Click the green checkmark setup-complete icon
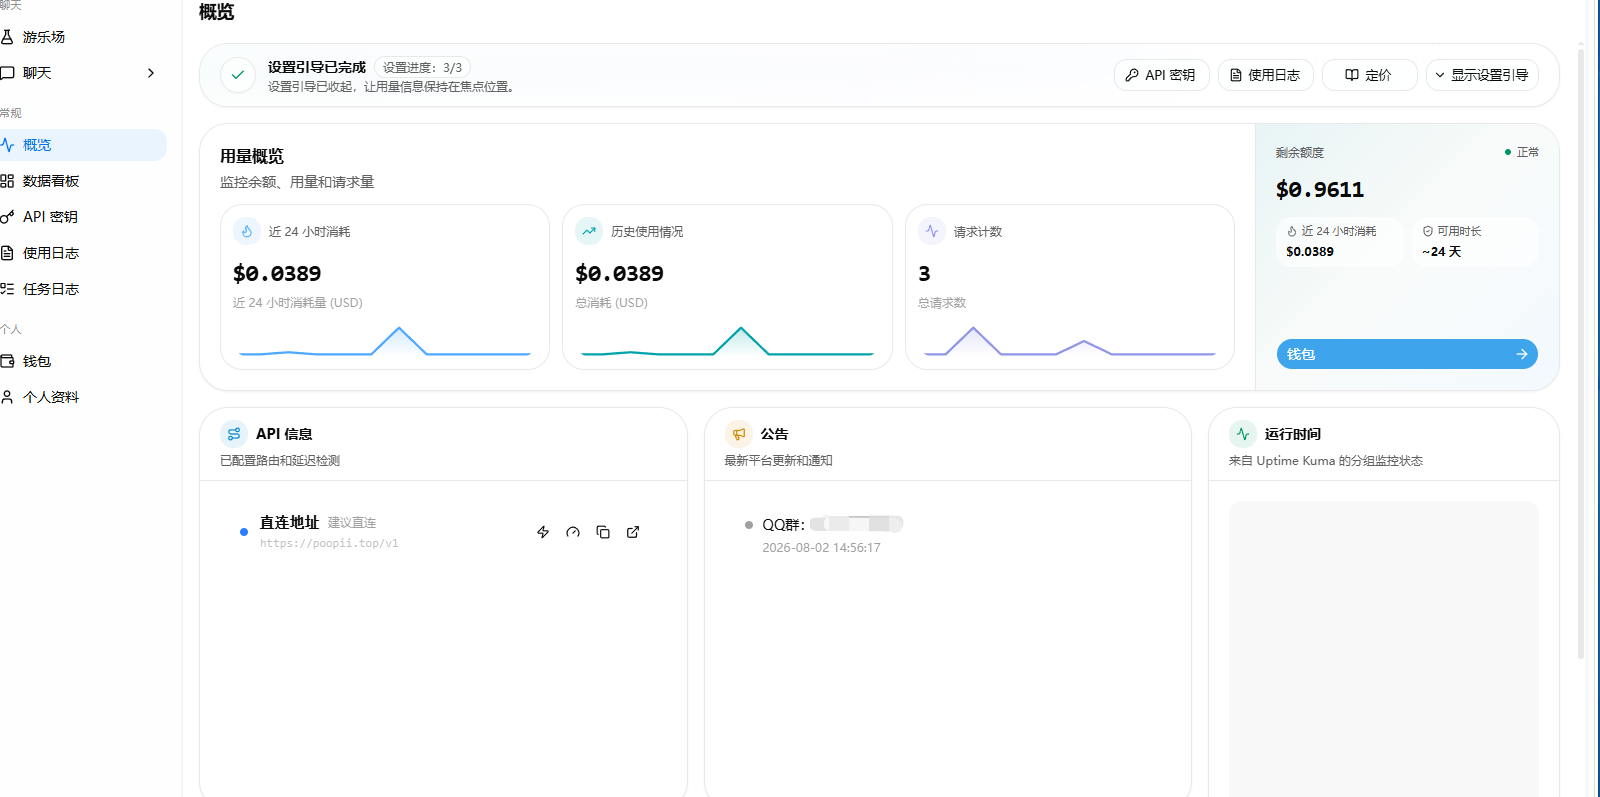Screen dimensions: 1600x797 point(238,75)
